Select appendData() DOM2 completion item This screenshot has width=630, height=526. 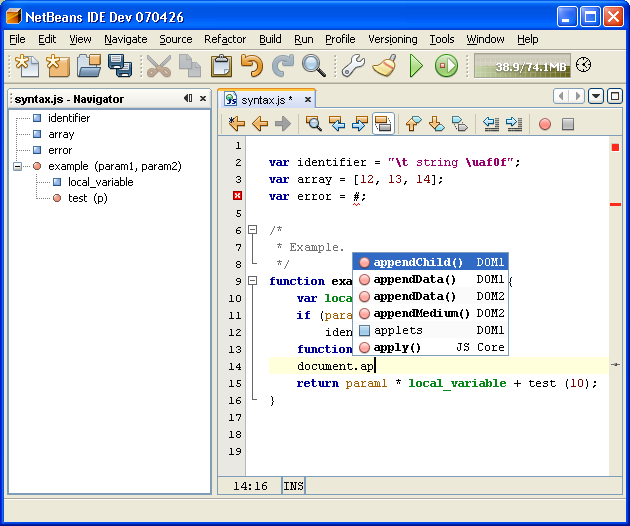coord(430,296)
